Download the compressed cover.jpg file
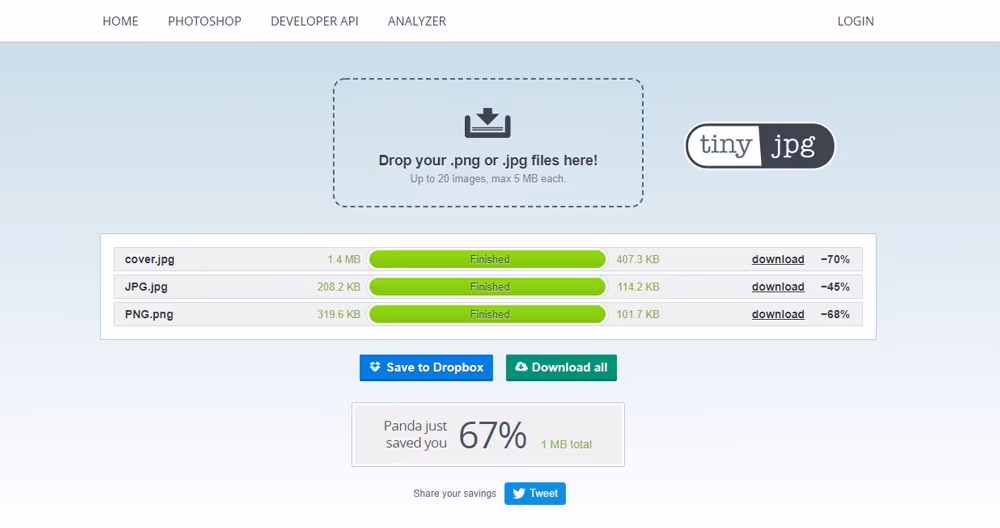 777,260
